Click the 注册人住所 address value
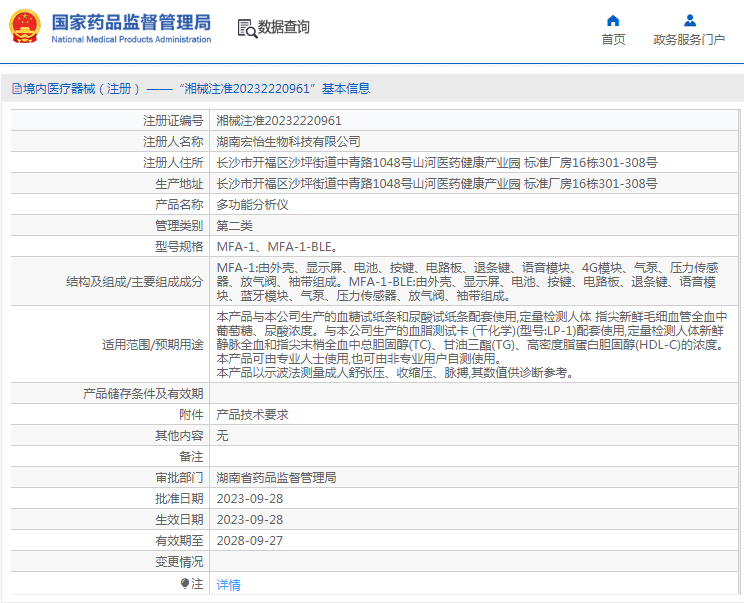Screen dimensions: 744x603 [437, 163]
